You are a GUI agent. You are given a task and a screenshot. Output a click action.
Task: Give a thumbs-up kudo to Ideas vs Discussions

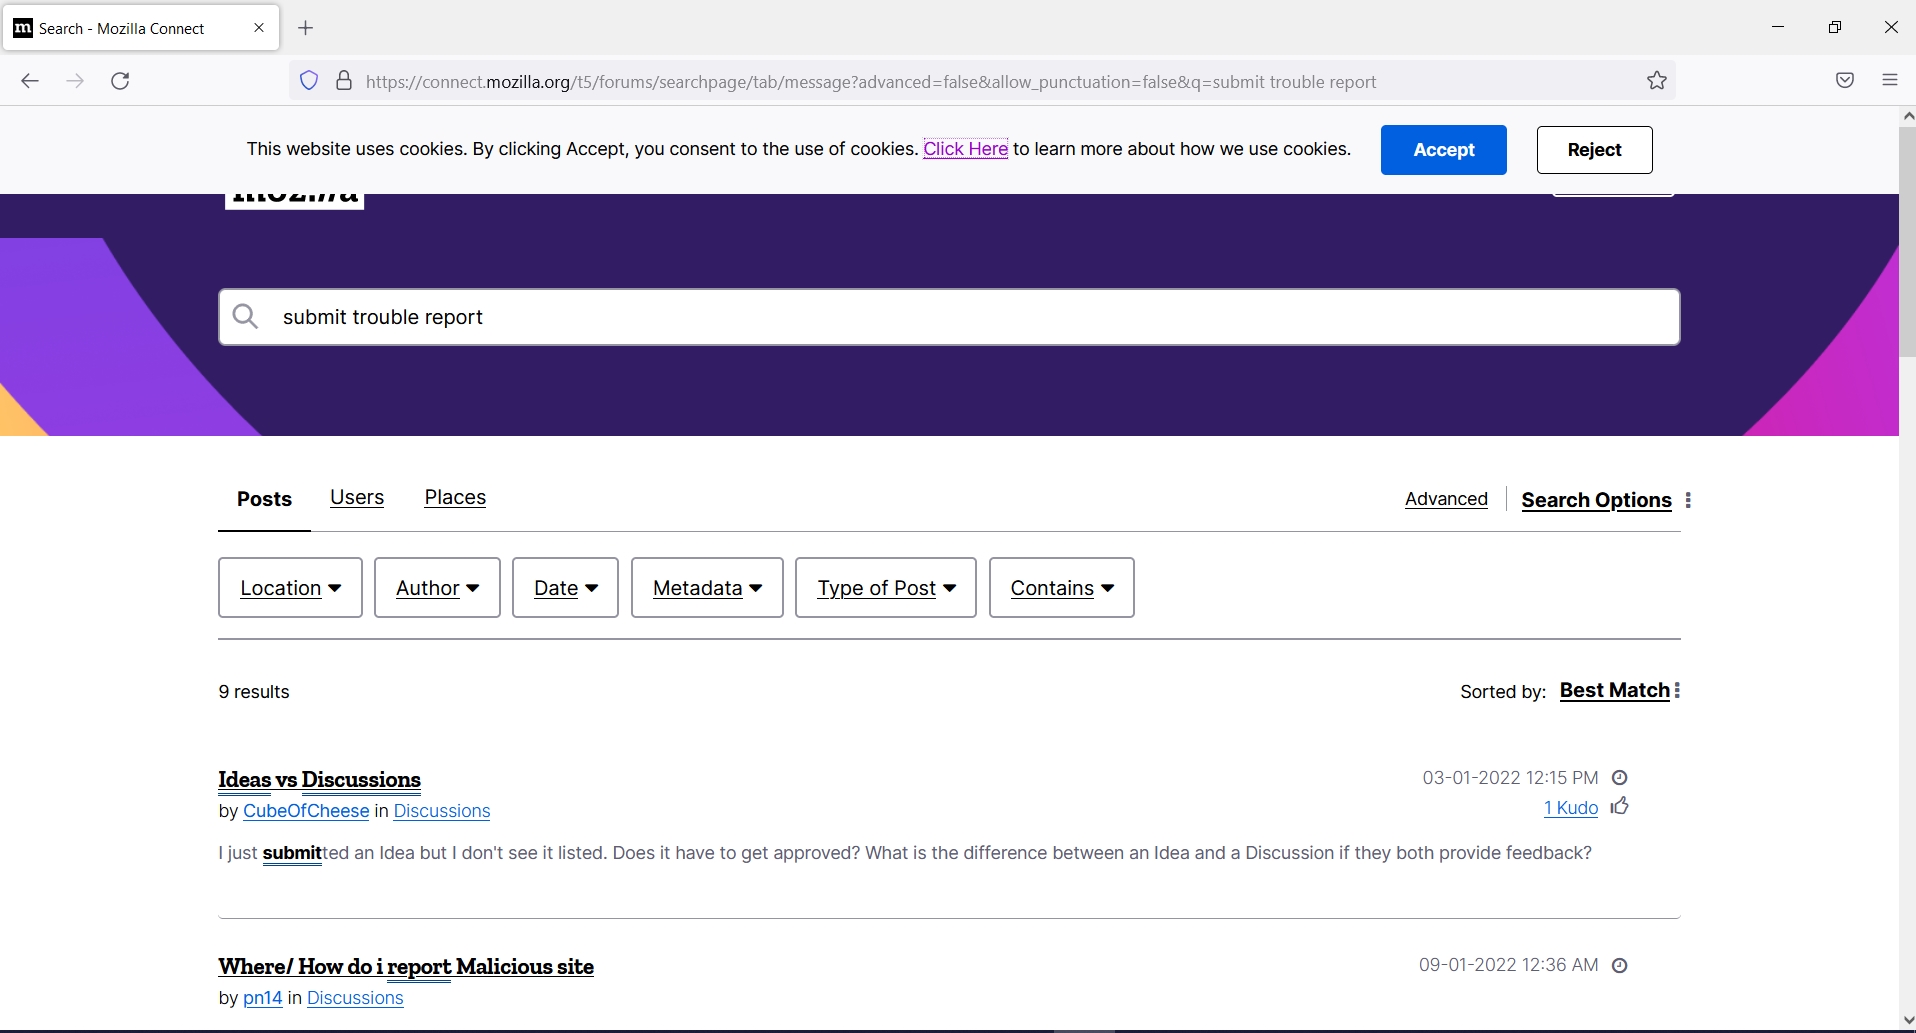pos(1620,807)
